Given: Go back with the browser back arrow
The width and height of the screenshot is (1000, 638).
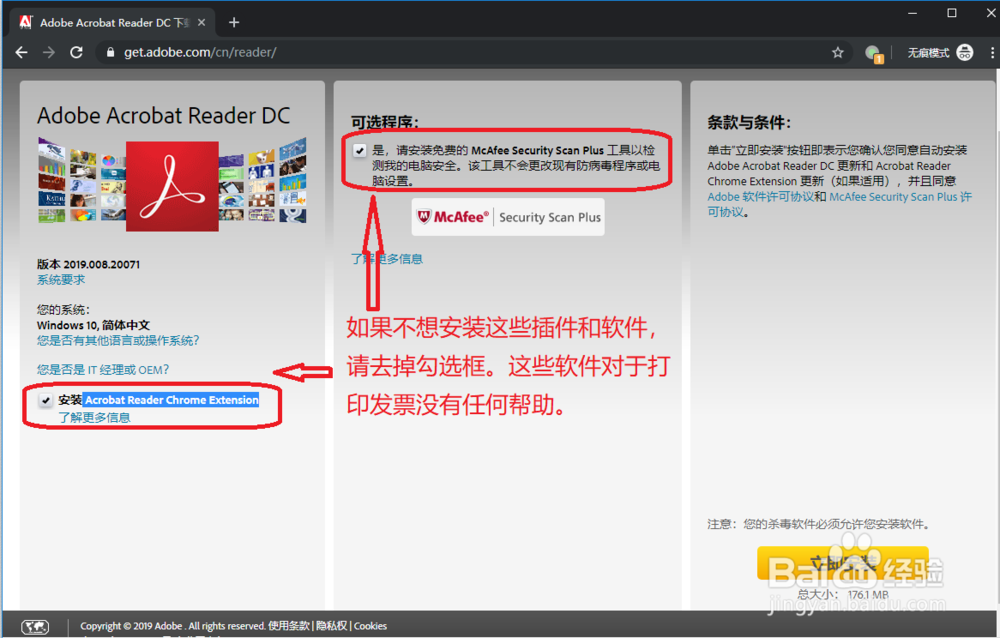Looking at the screenshot, I should [x=22, y=52].
